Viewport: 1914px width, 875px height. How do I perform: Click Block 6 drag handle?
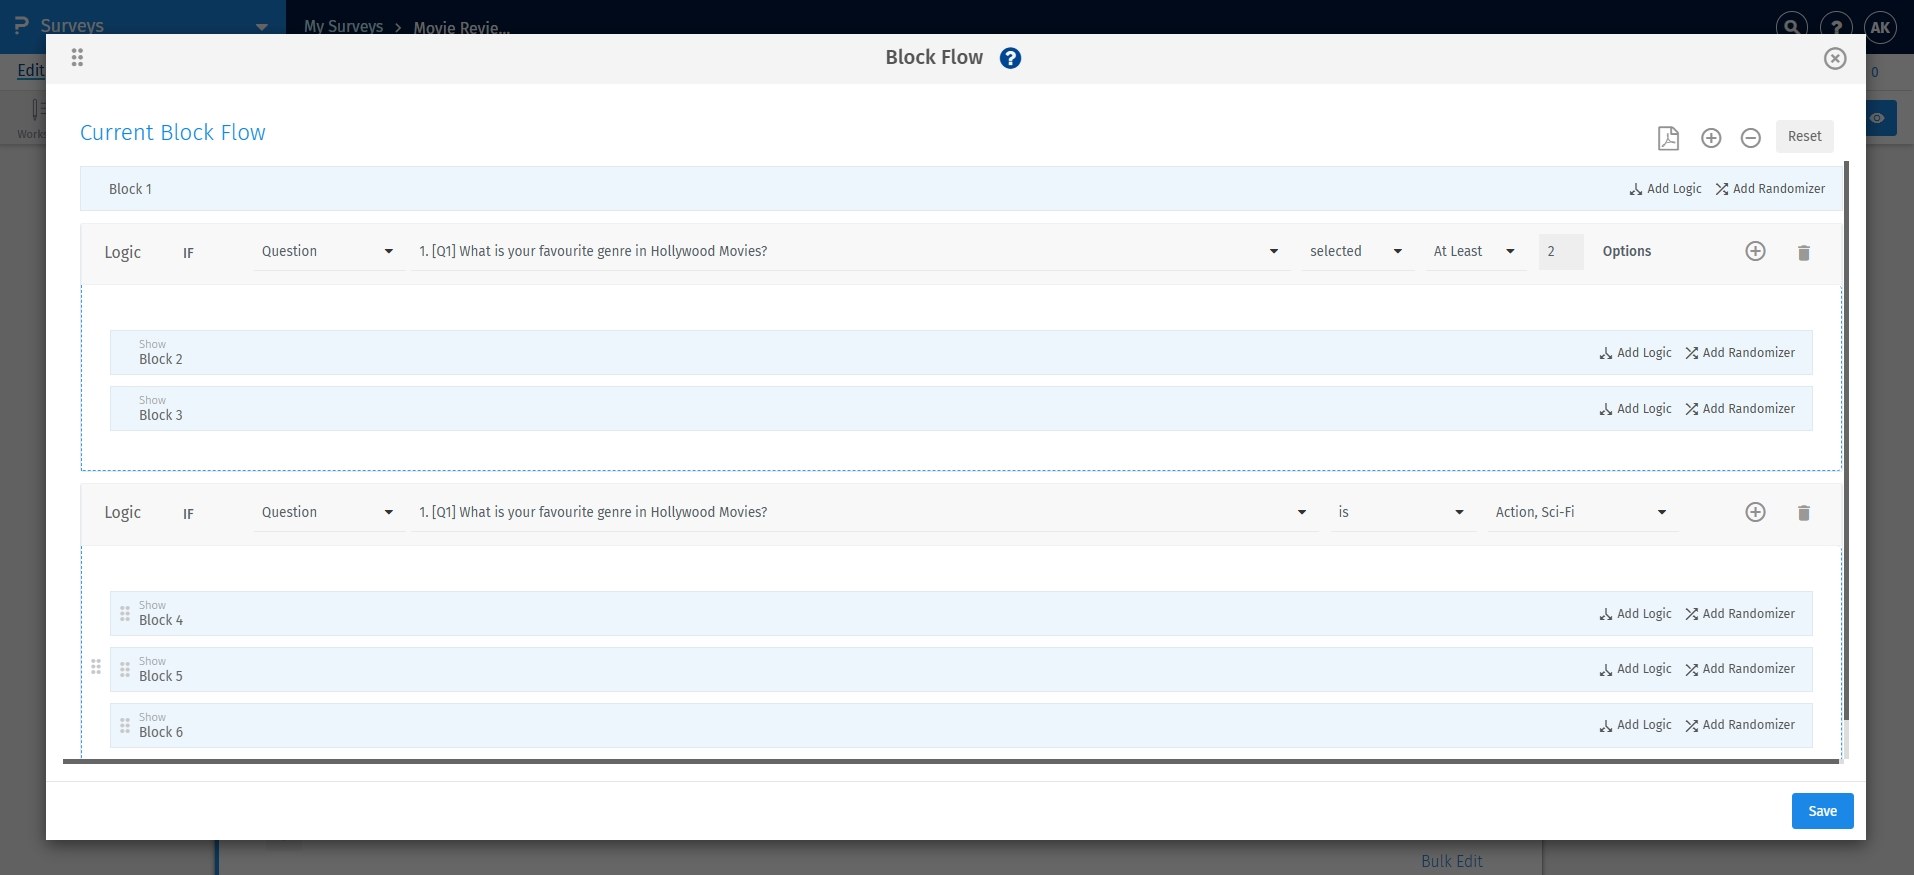click(x=125, y=726)
